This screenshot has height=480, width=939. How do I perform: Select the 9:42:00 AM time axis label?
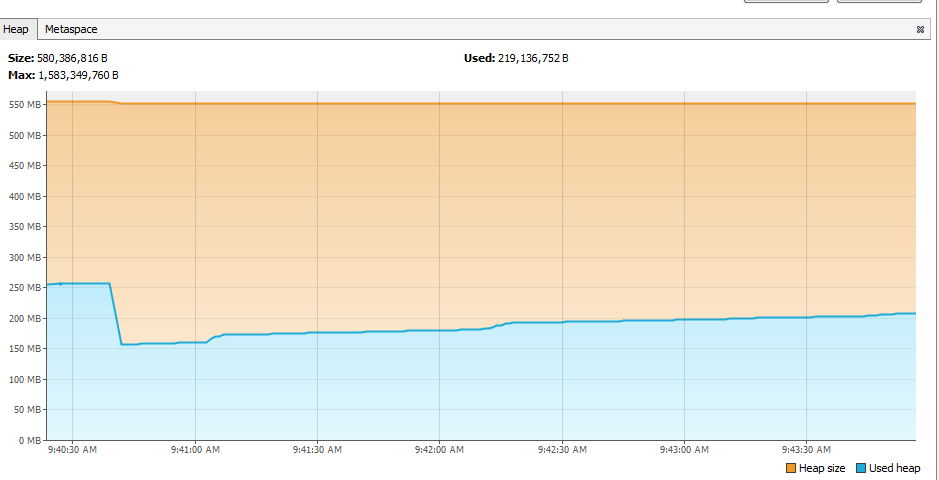click(x=439, y=450)
